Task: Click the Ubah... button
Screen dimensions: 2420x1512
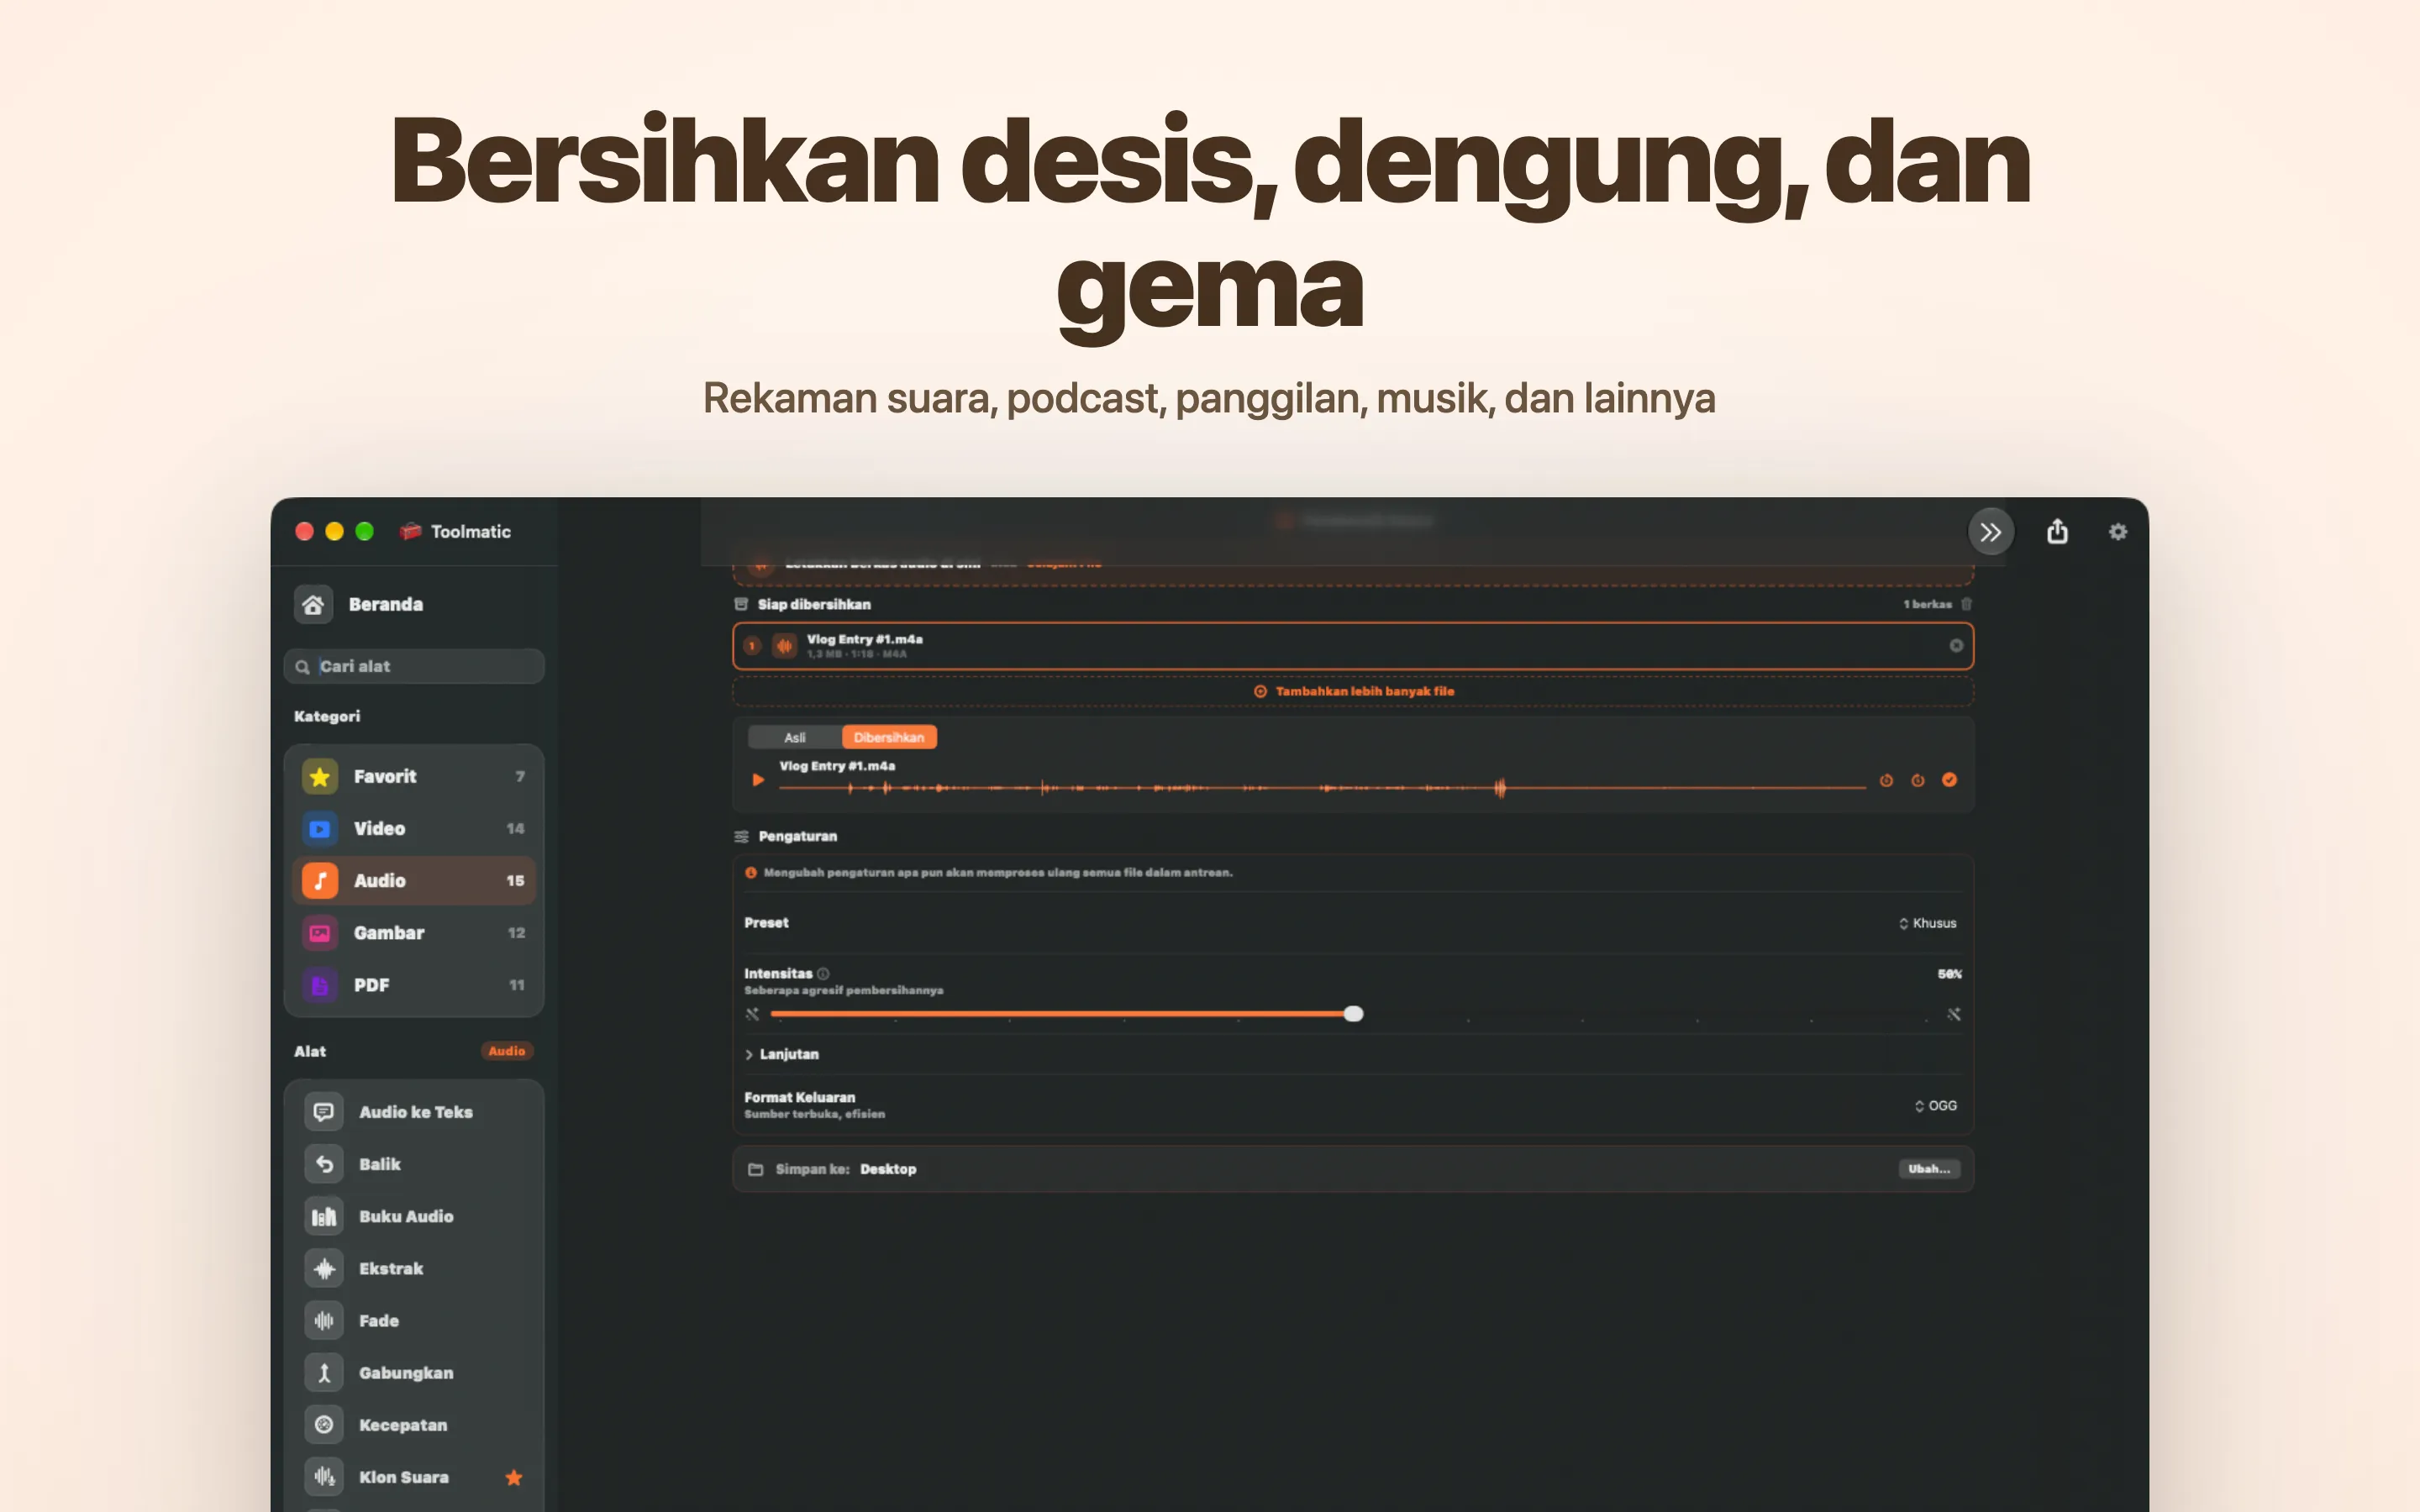Action: point(1929,1169)
